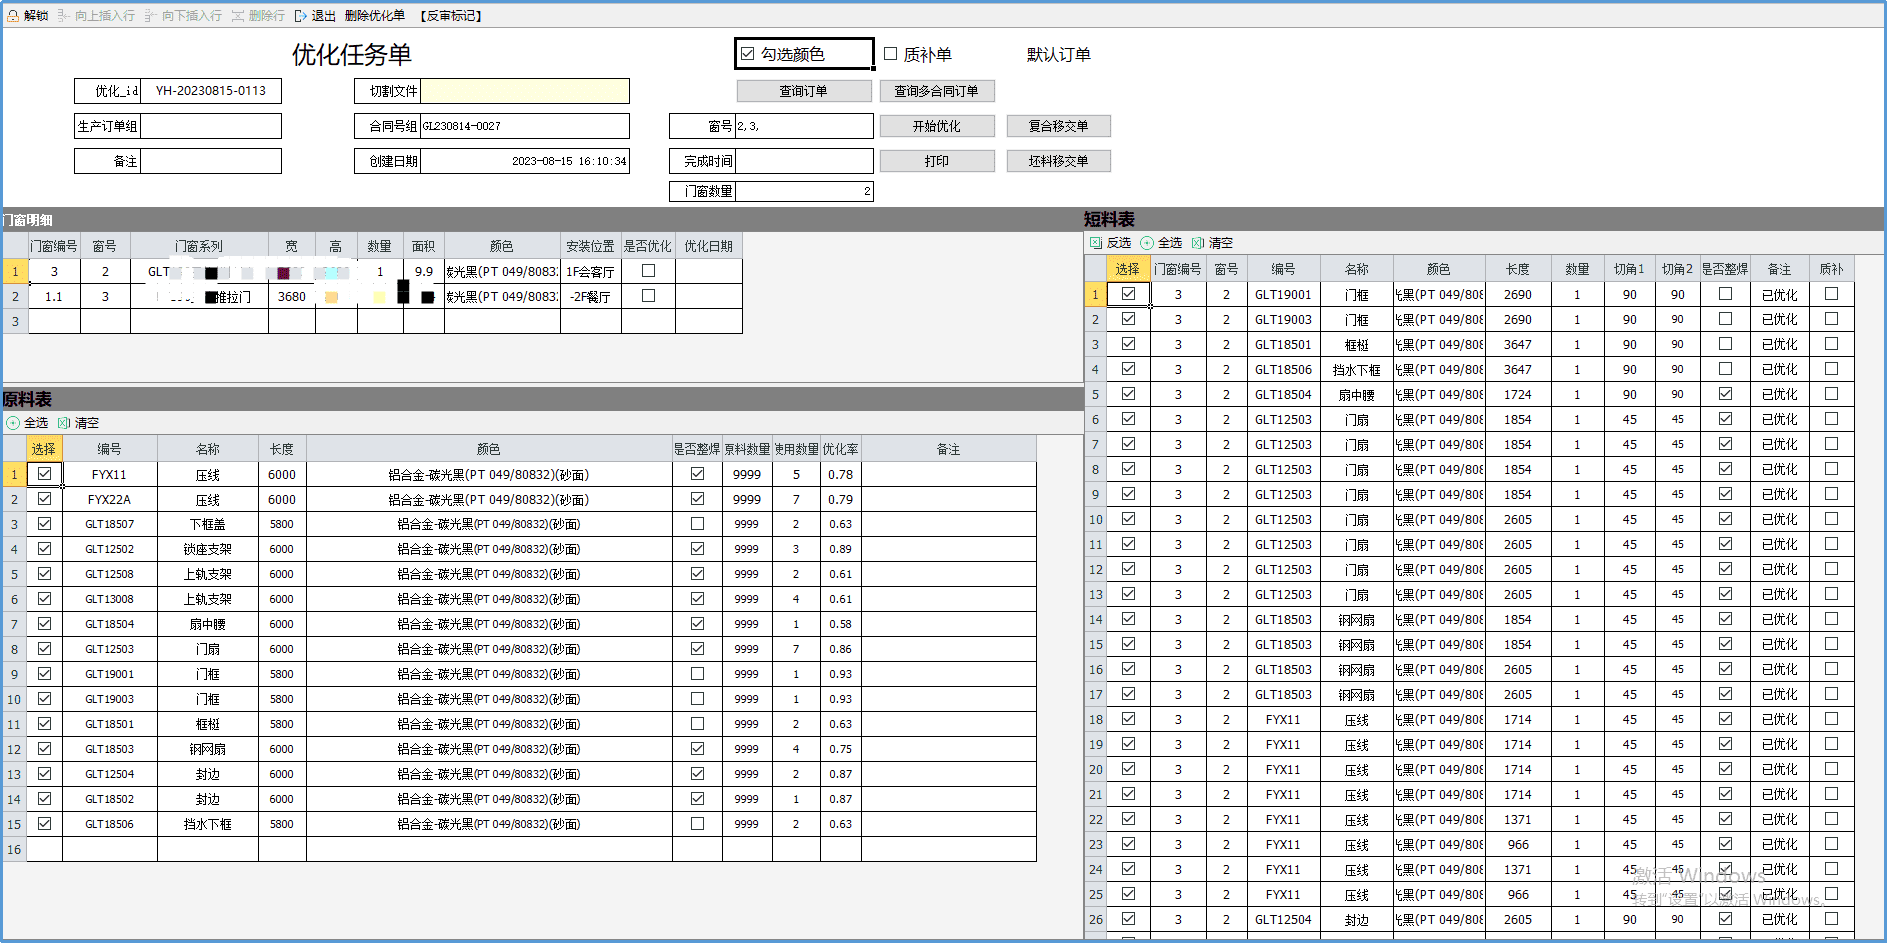Click the 解锁 unlock padlock icon
1887x945 pixels.
pyautogui.click(x=13, y=16)
